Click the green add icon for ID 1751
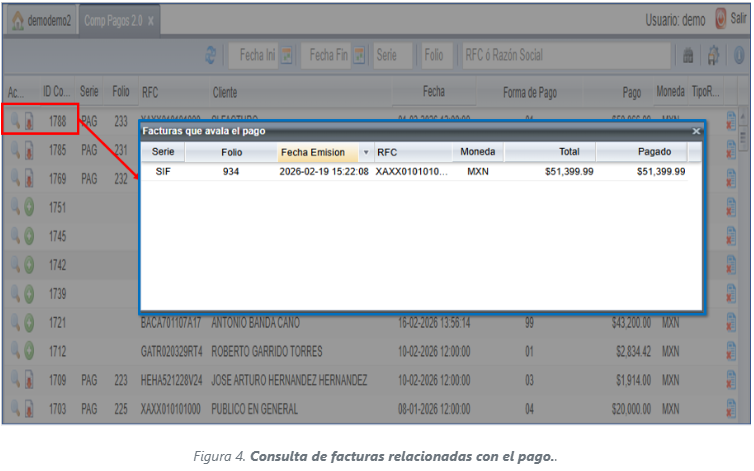Screen dimensions: 754x471 coord(29,207)
